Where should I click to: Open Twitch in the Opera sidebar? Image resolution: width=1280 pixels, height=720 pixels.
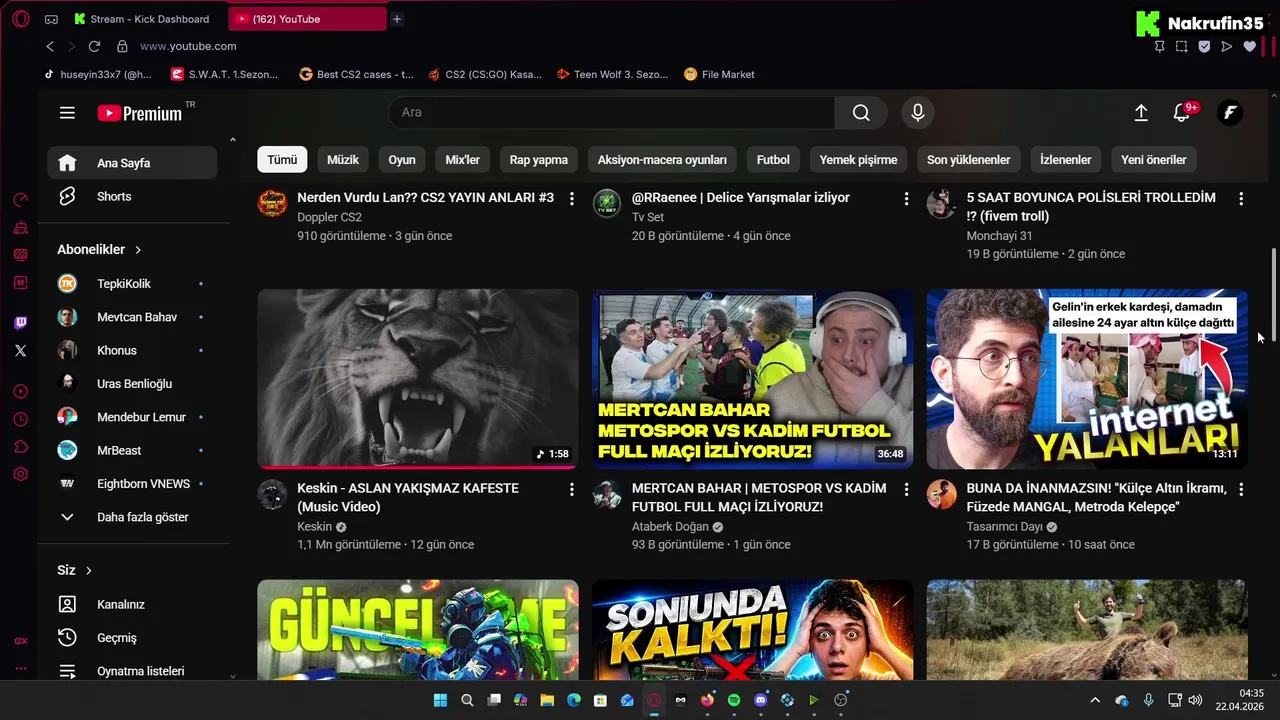[x=21, y=323]
